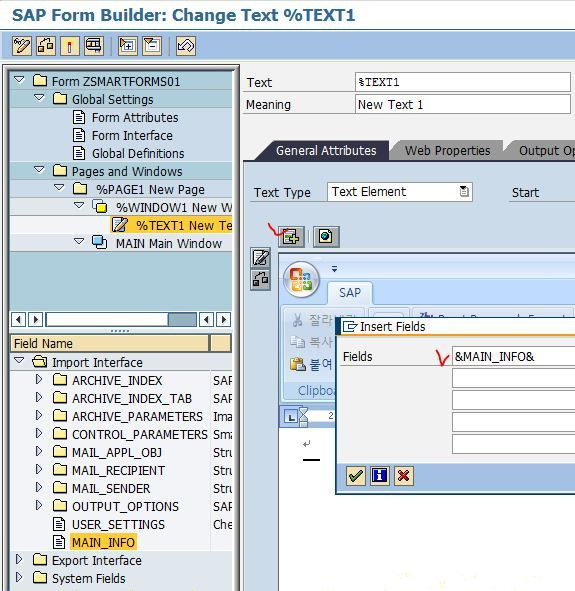Click the Form Painter toolbar icon
Viewport: 575px width, 591px height.
click(128, 46)
